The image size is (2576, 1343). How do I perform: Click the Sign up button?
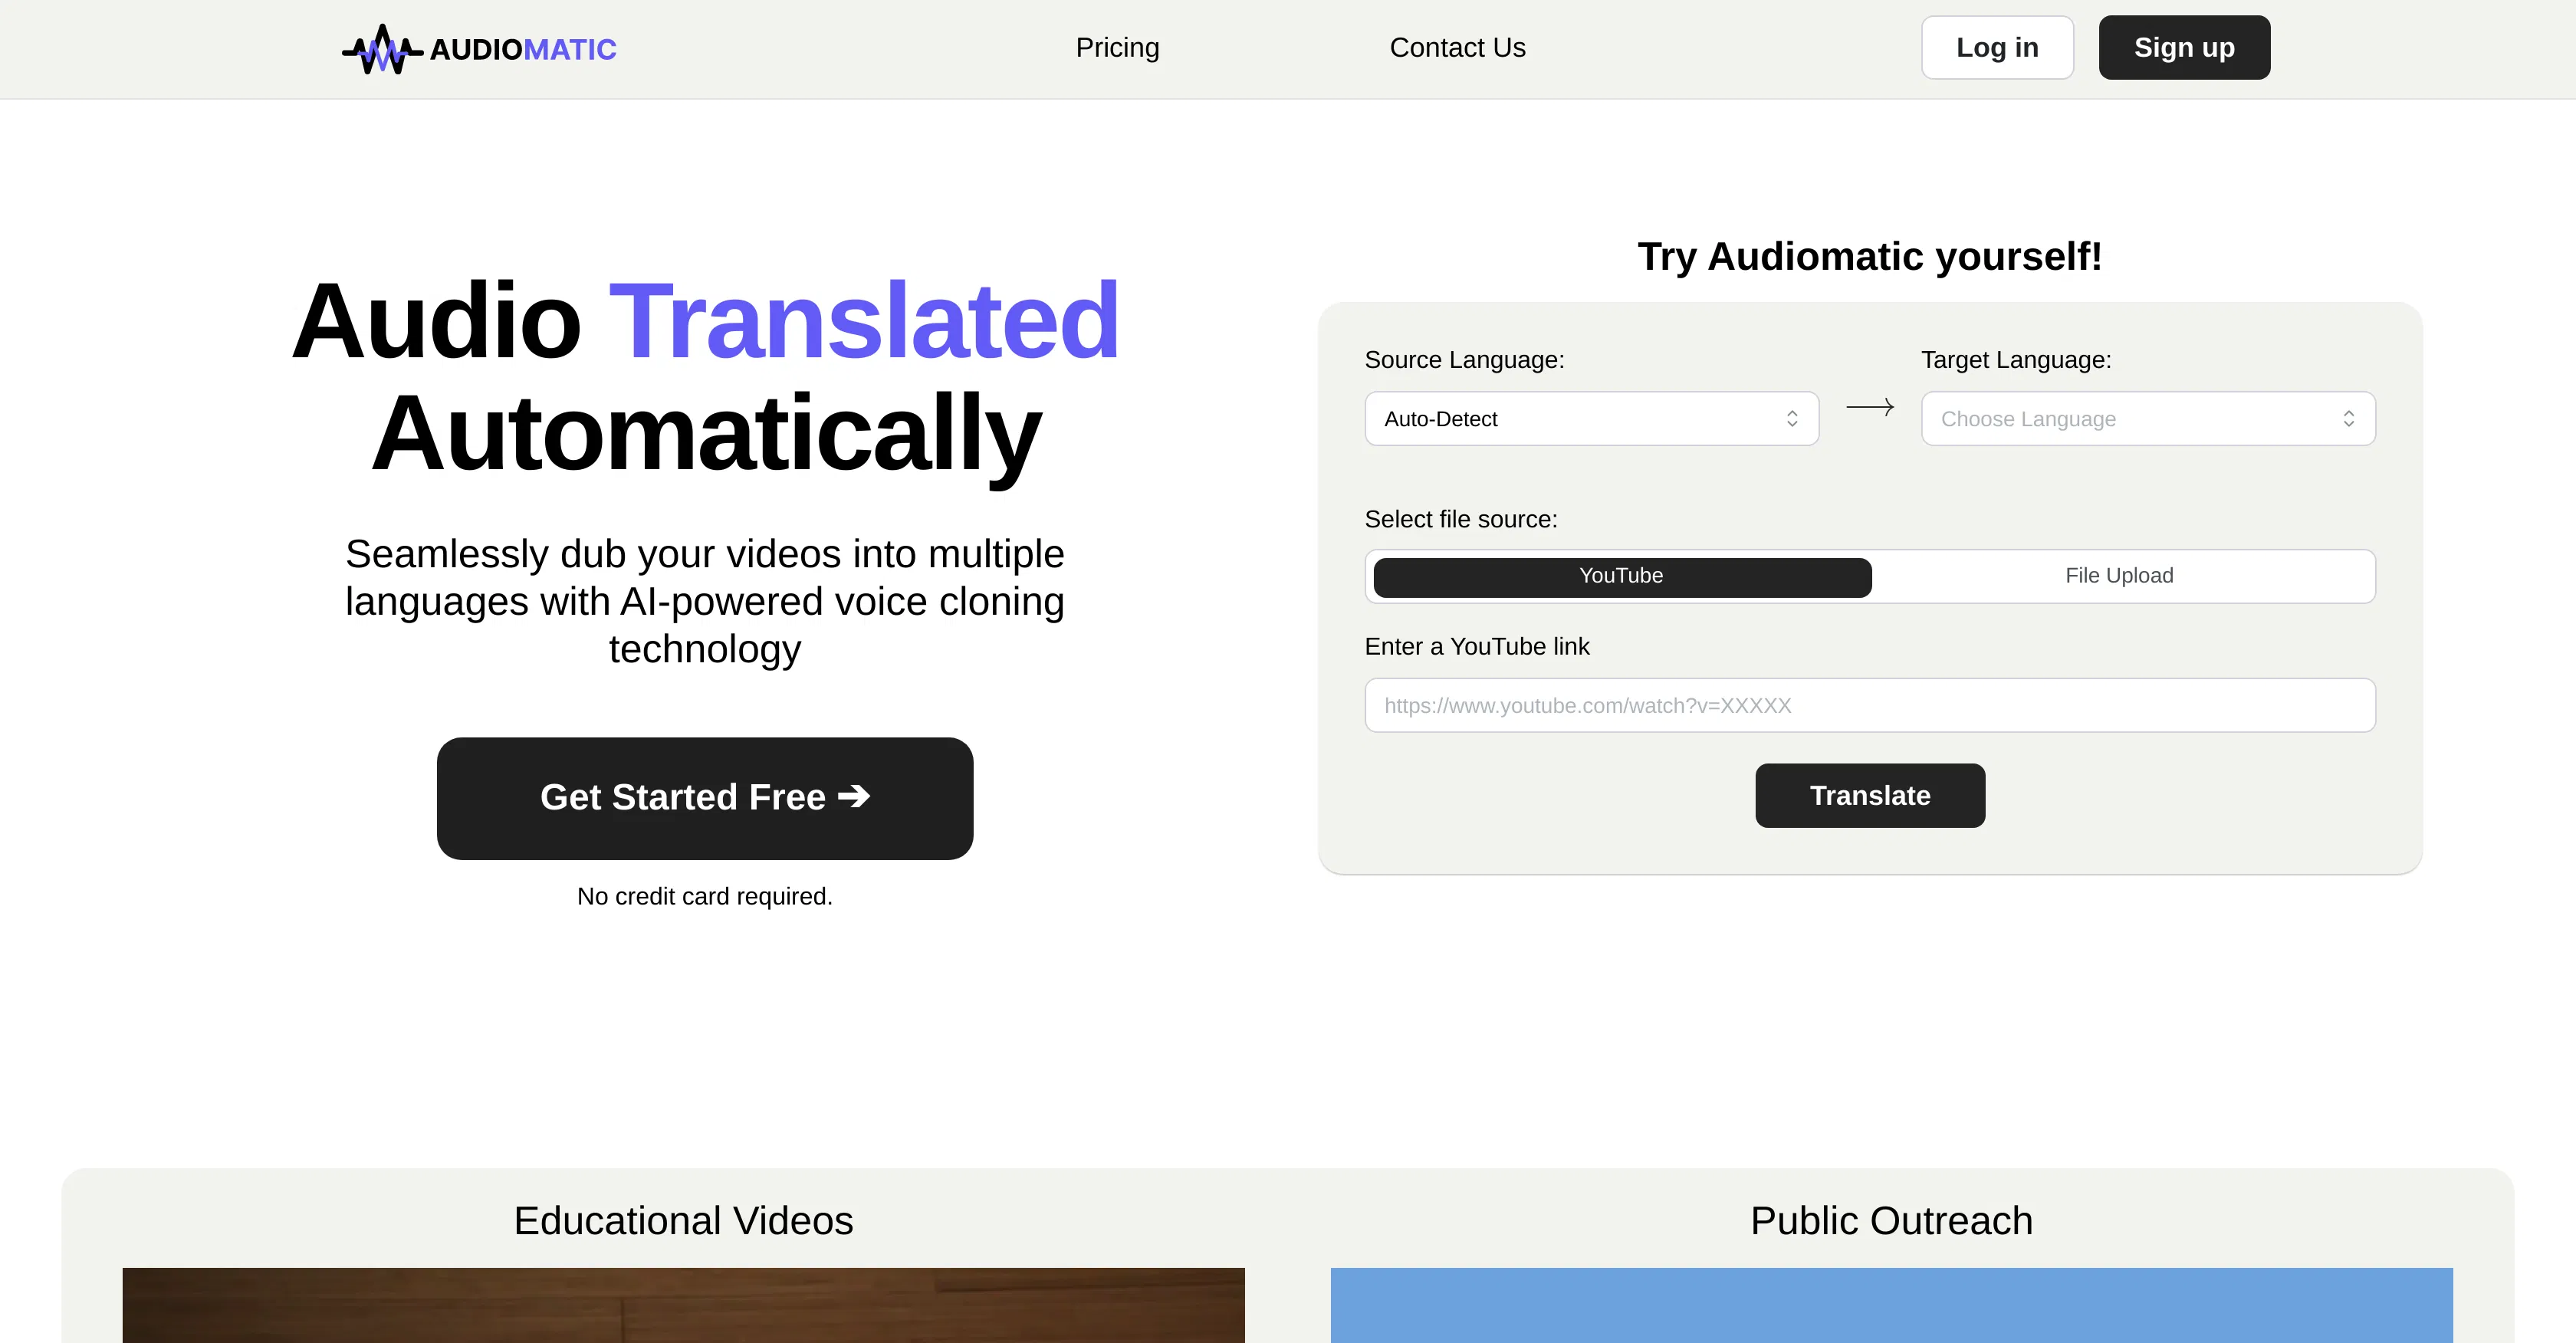(x=2184, y=47)
